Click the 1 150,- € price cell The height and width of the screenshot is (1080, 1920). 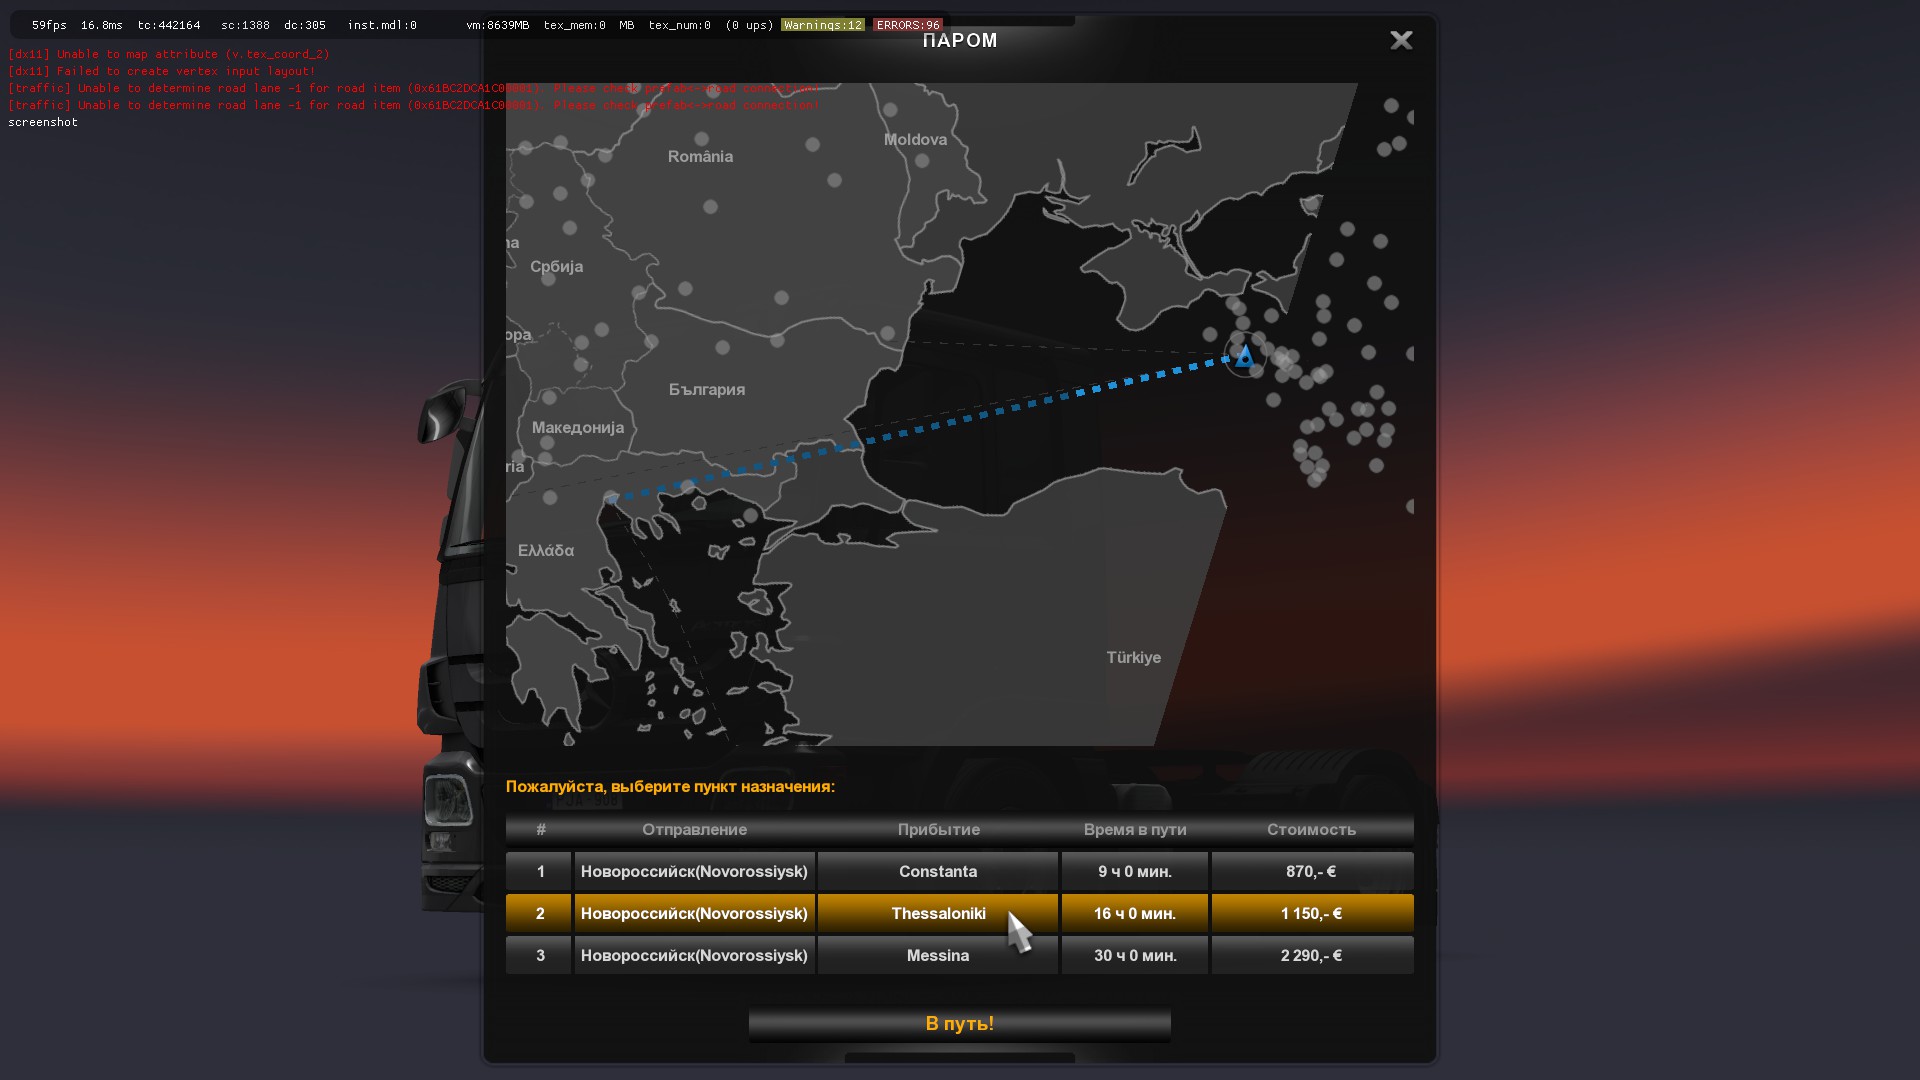coord(1312,913)
